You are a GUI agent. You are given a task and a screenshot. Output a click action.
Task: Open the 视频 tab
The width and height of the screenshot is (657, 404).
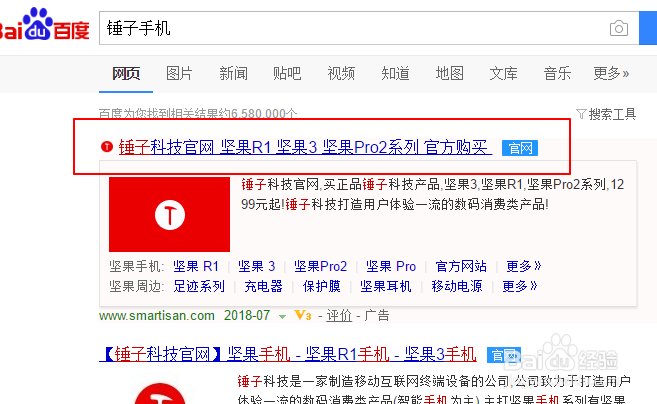[341, 74]
